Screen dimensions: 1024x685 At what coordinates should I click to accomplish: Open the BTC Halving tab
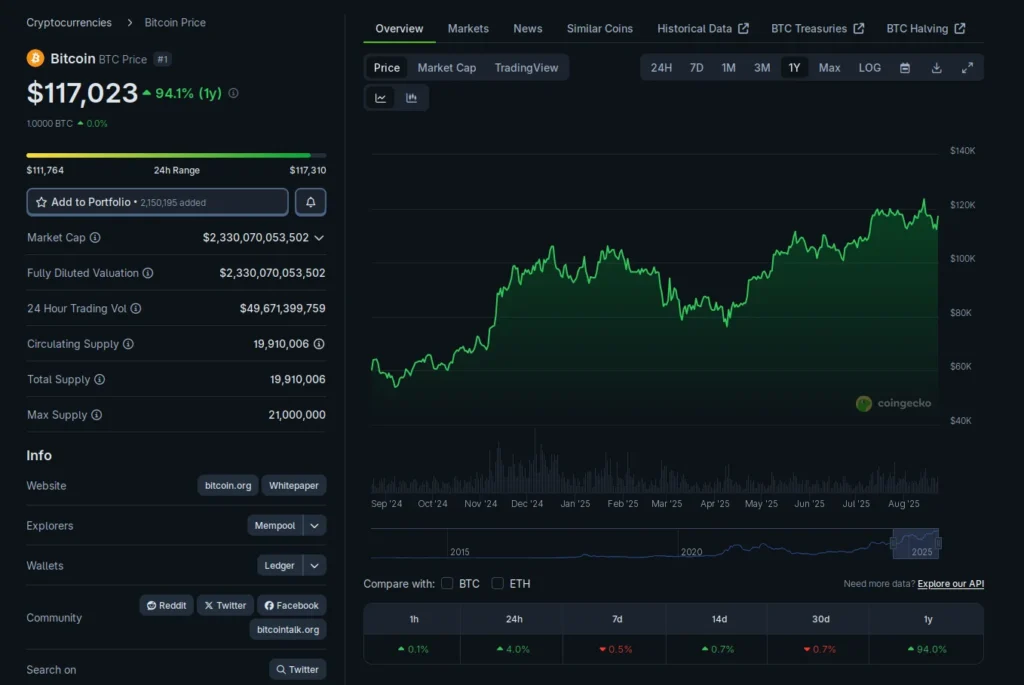(x=925, y=29)
